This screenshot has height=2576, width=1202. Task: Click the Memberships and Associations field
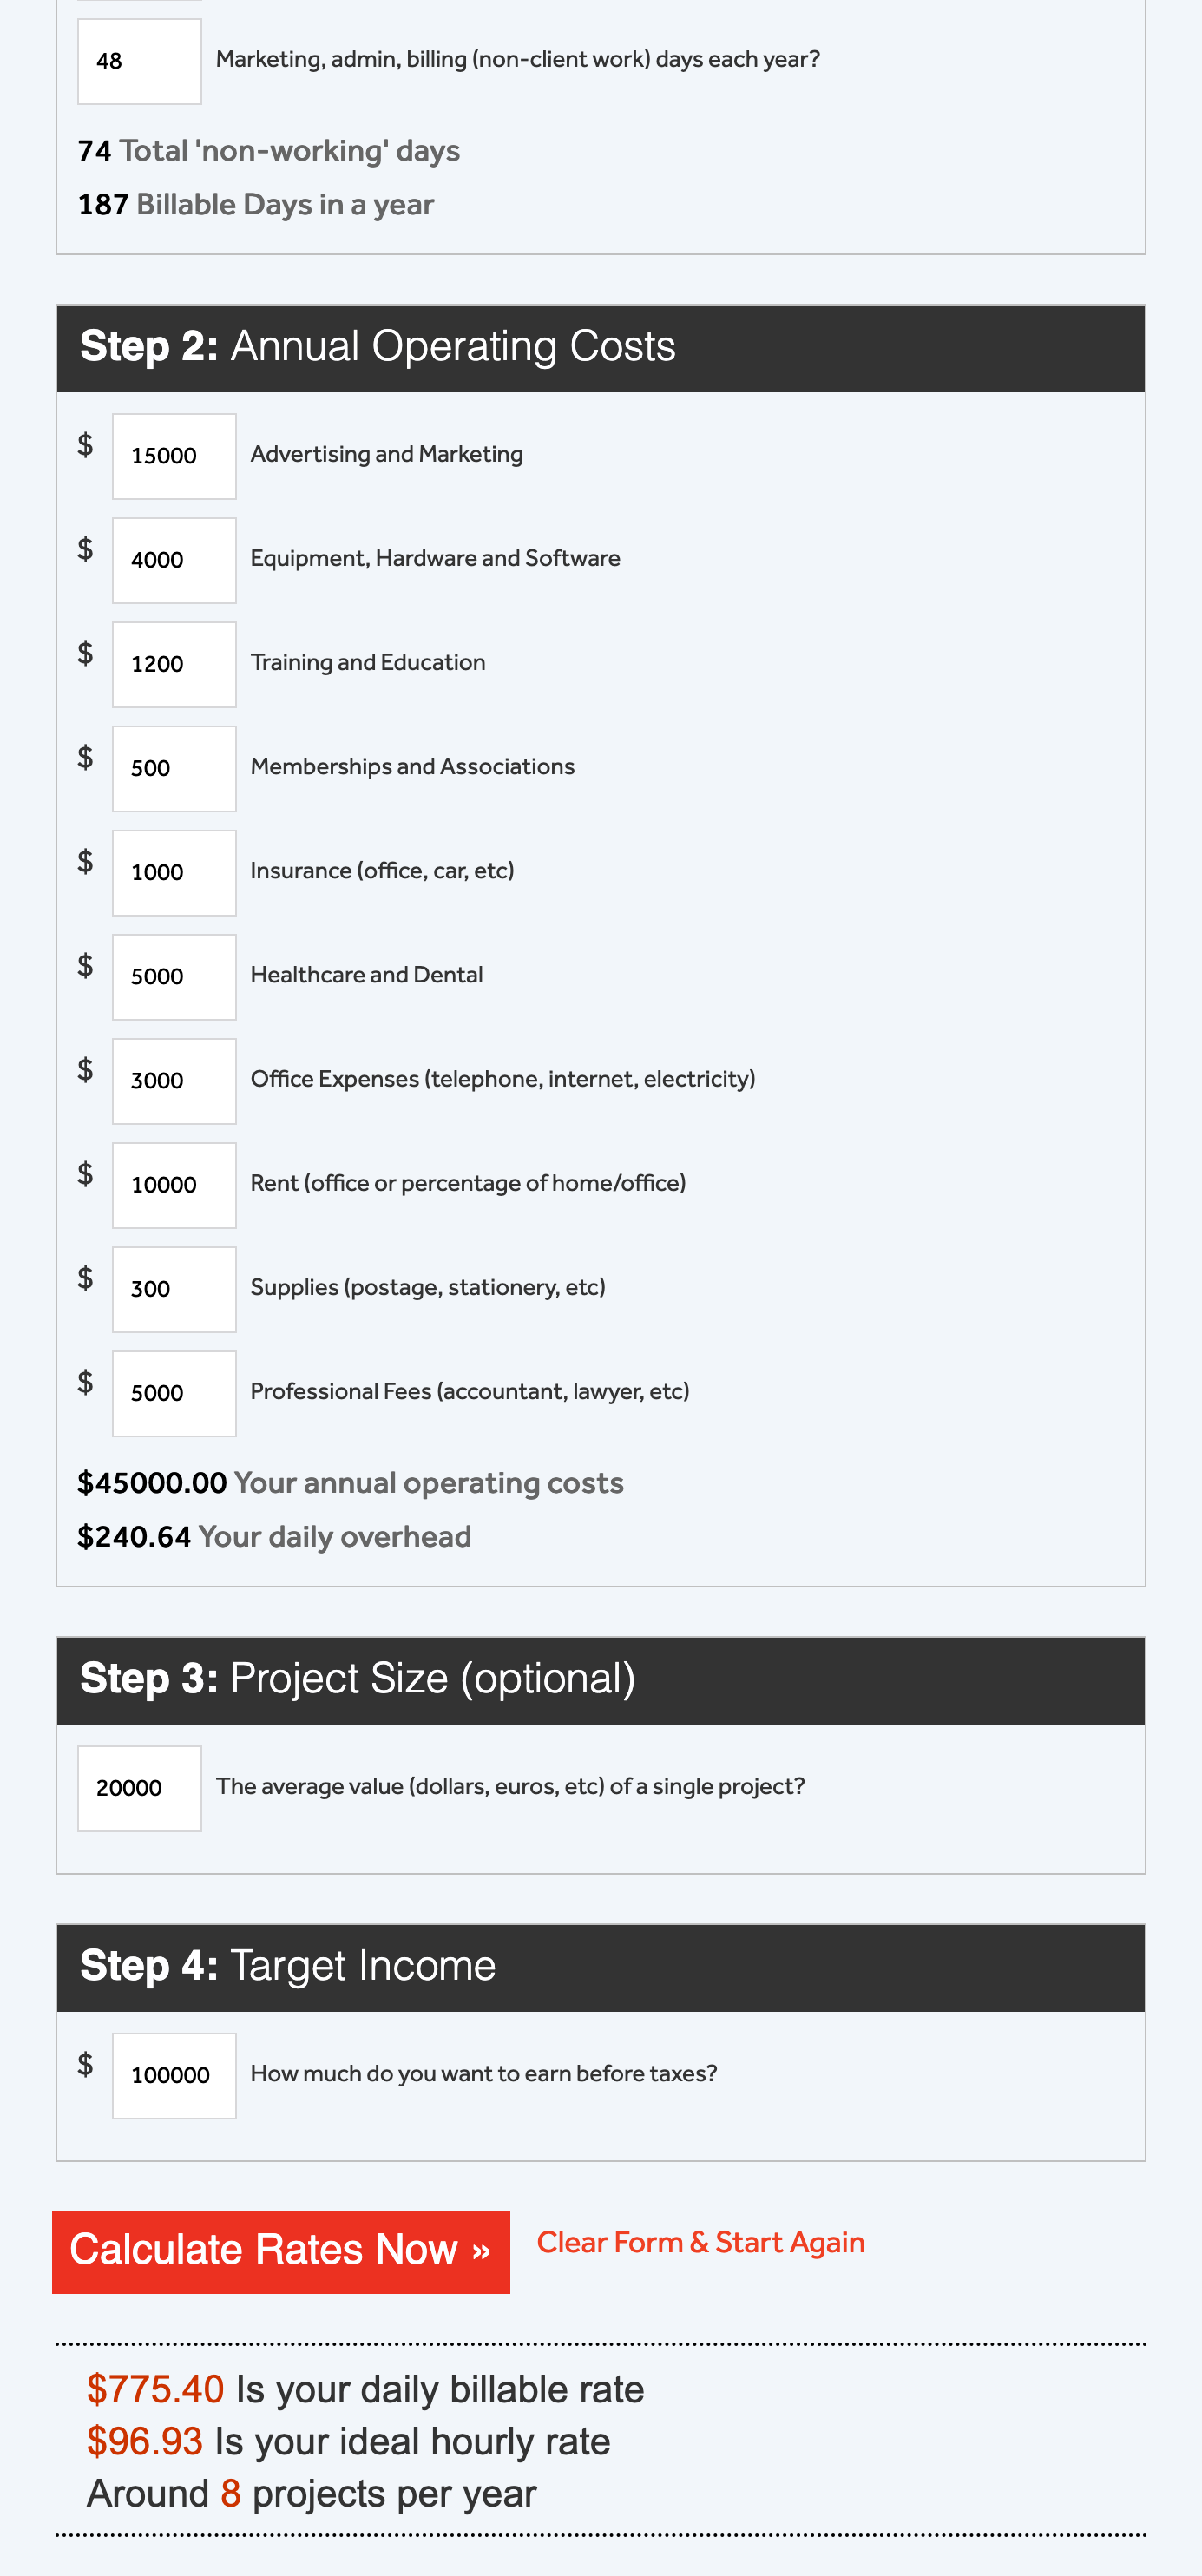(x=173, y=768)
